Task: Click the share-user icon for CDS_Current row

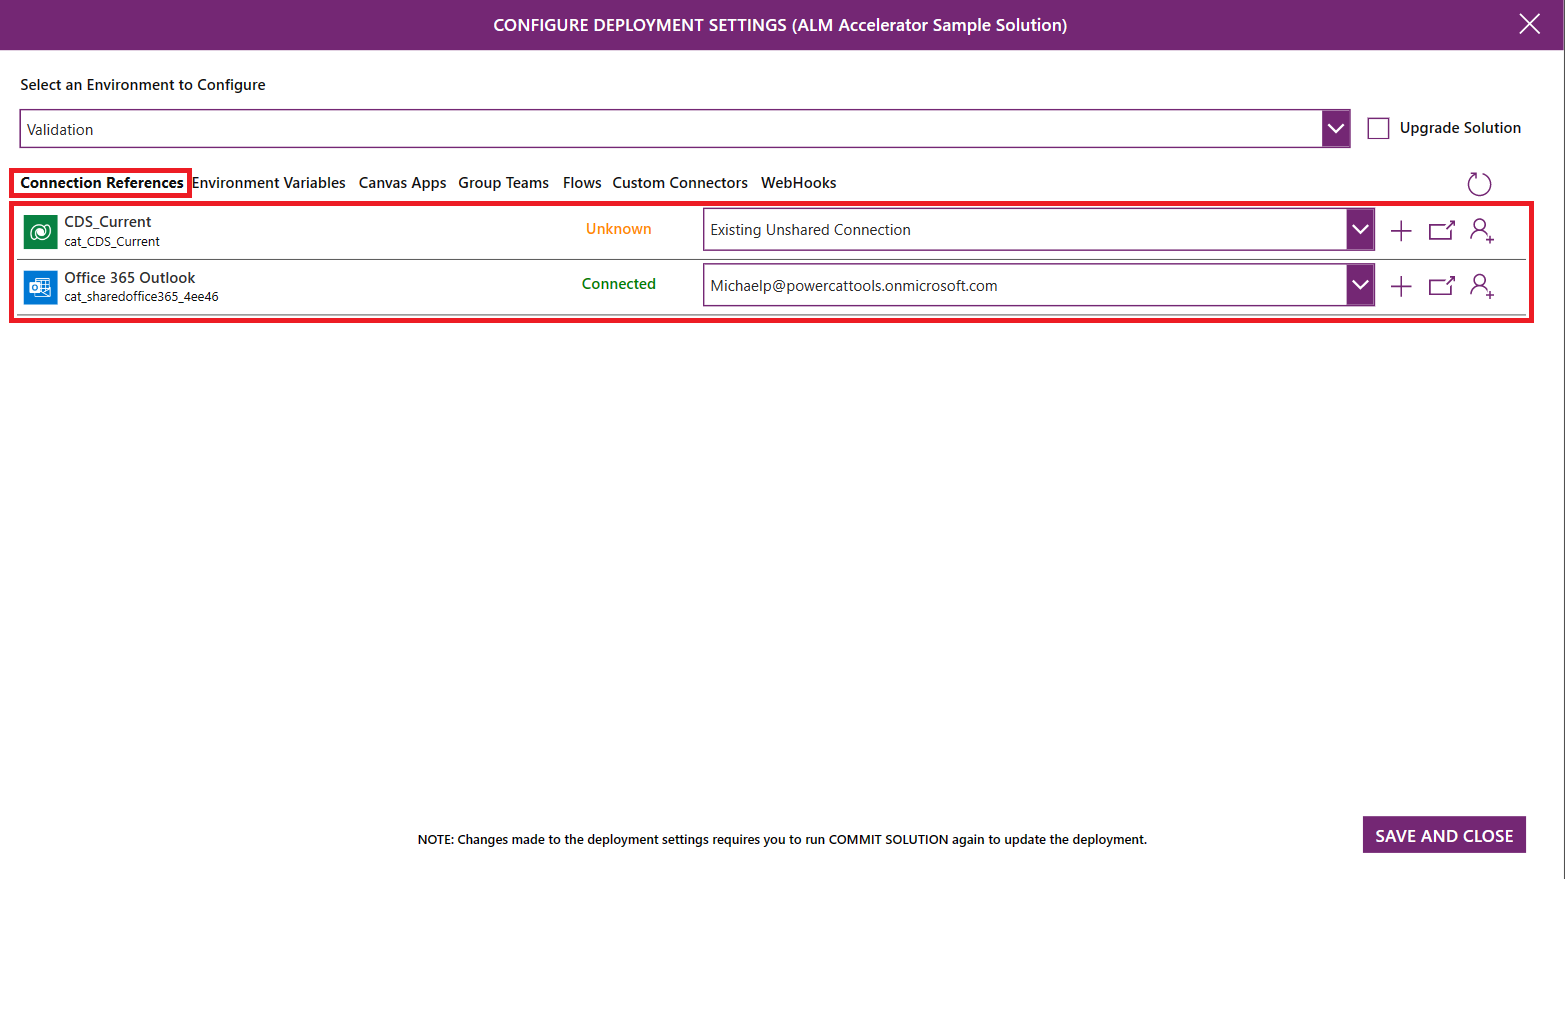Action: [1481, 230]
